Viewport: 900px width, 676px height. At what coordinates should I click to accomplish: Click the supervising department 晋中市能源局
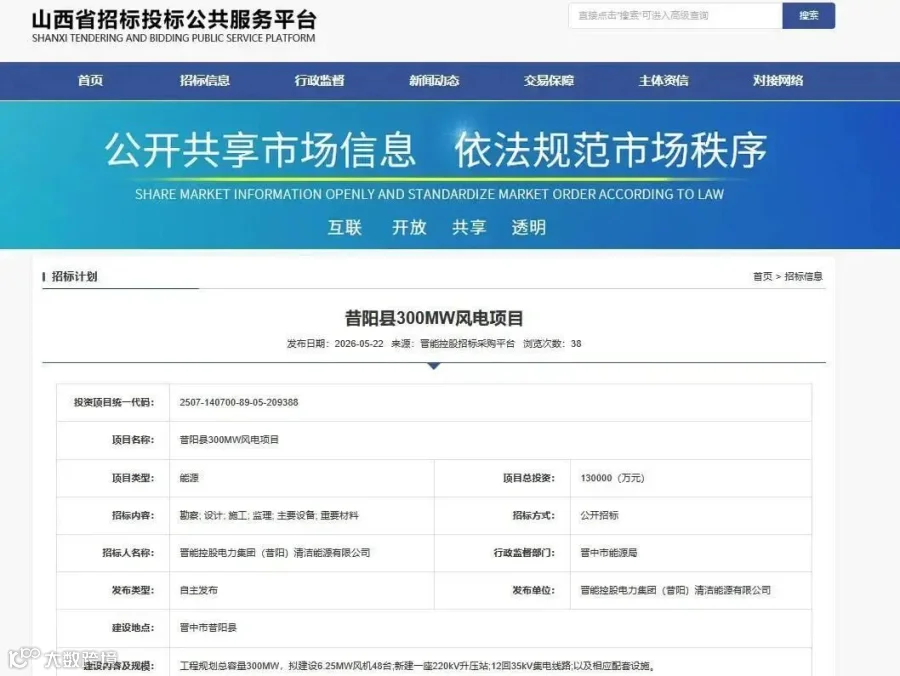click(608, 553)
